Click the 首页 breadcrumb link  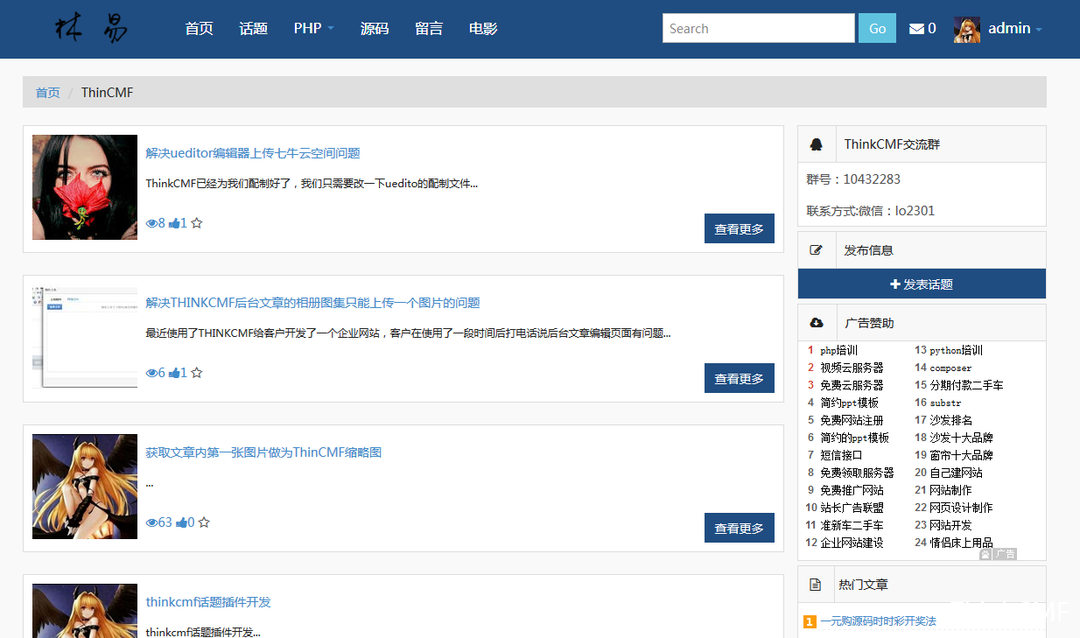pyautogui.click(x=48, y=92)
